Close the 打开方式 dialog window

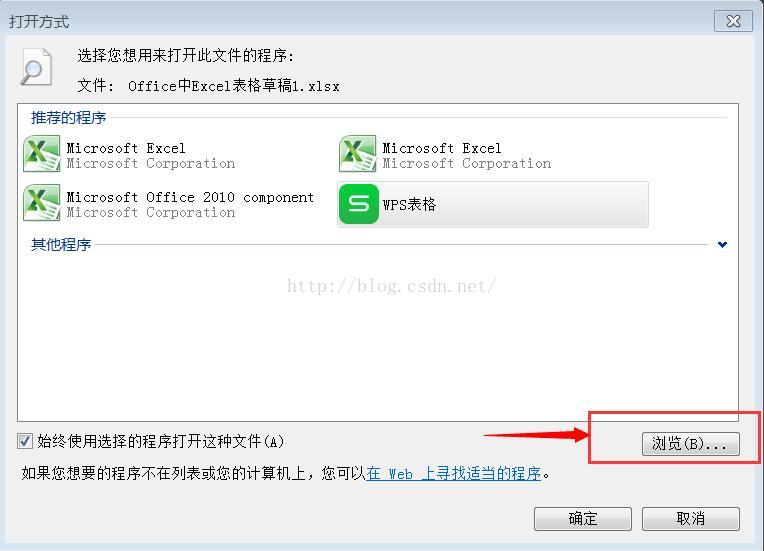click(733, 21)
